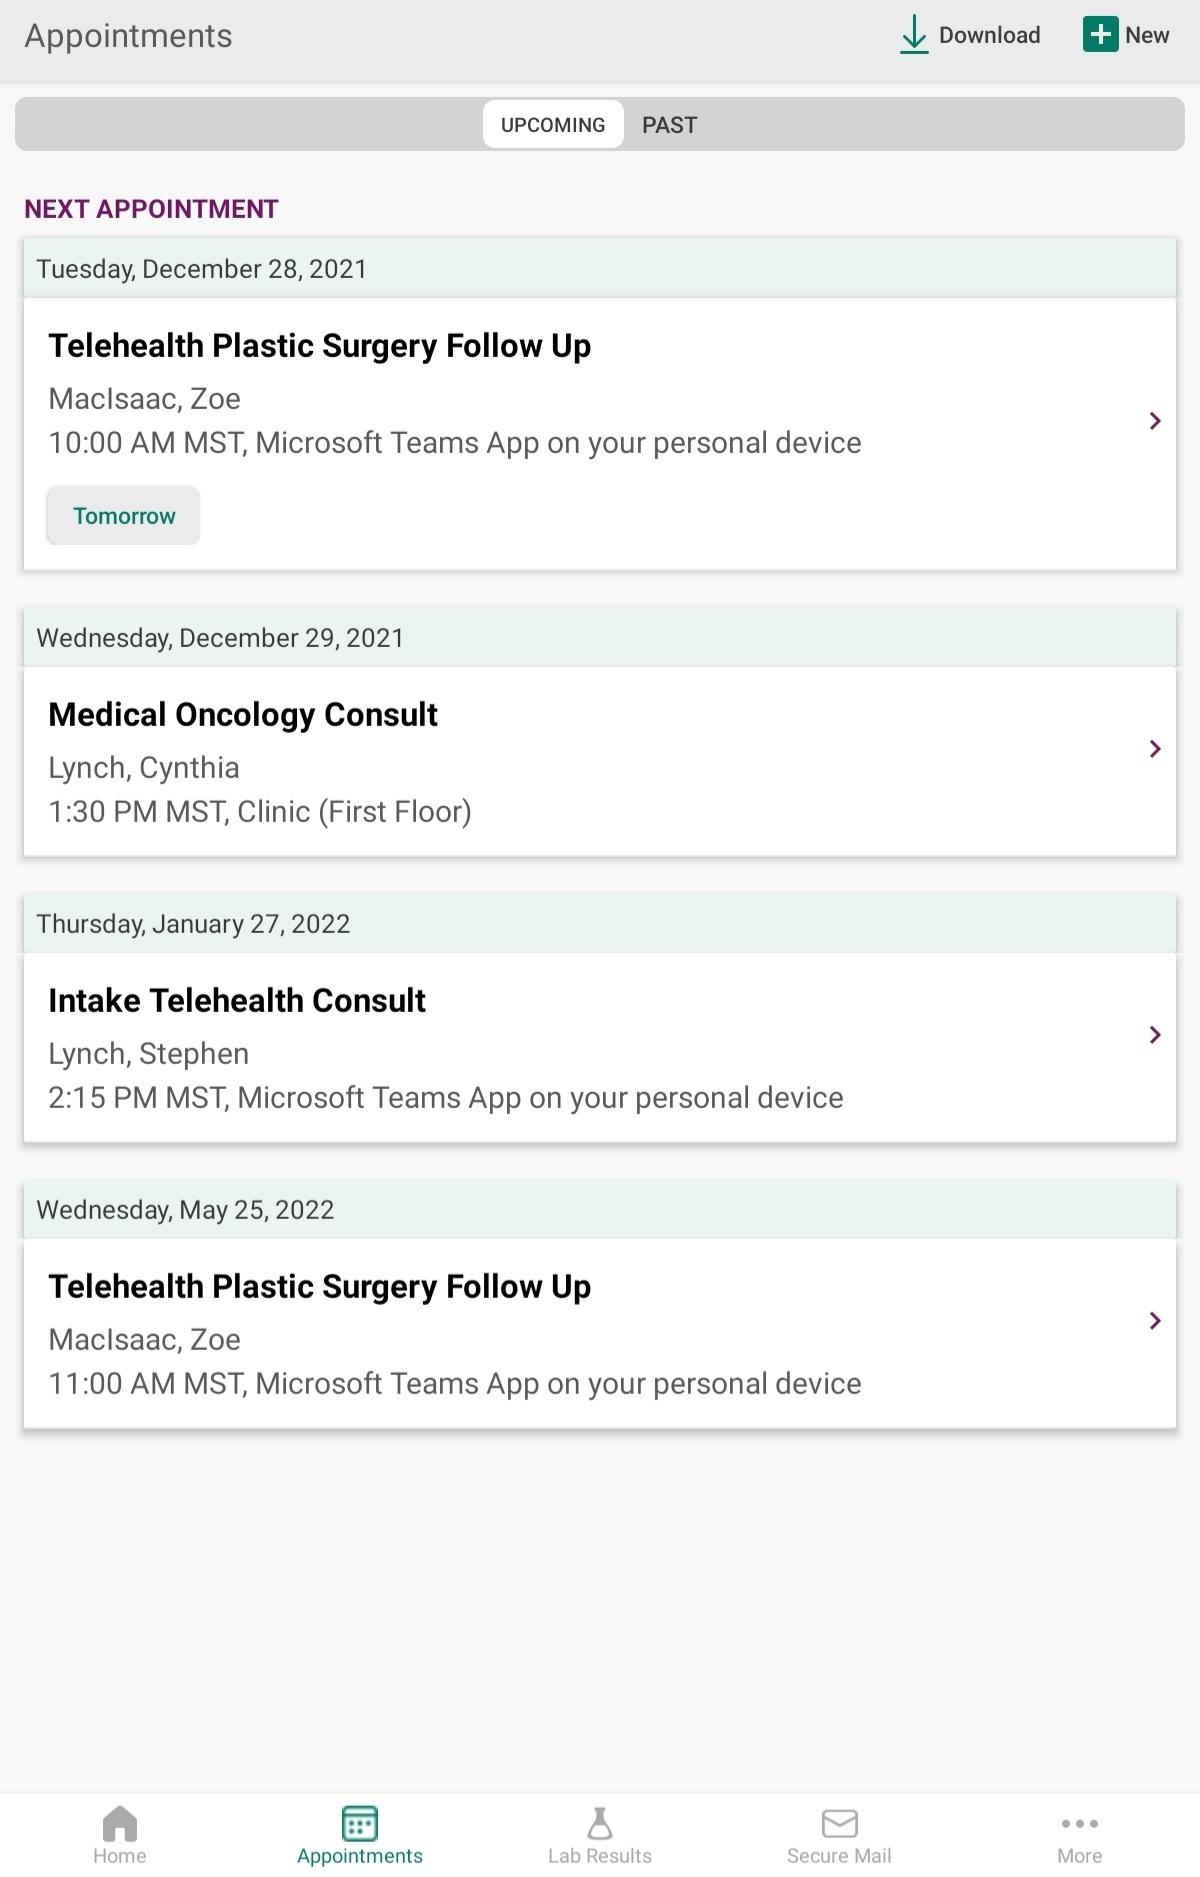Select the Tuesday, December 28, 2021 header
1200x1877 pixels.
(600, 269)
